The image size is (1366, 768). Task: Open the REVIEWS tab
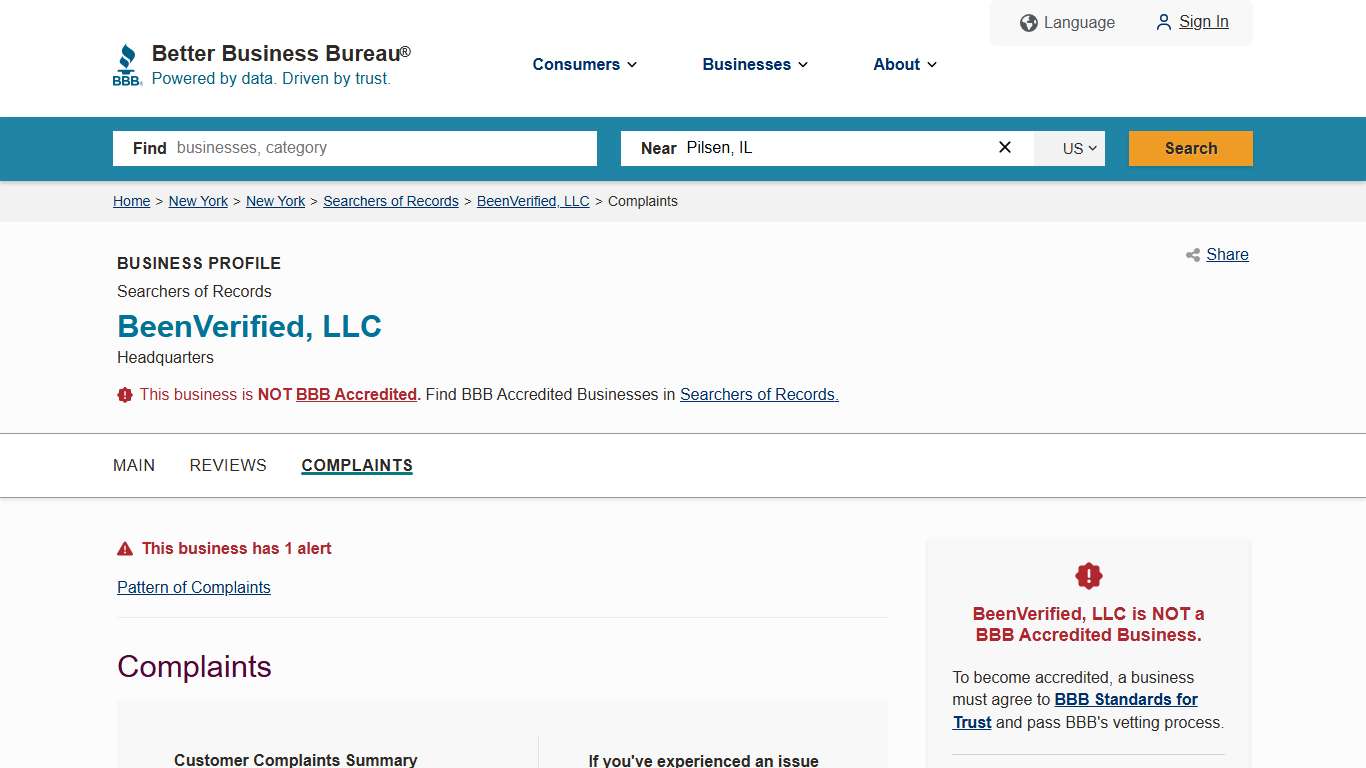228,465
